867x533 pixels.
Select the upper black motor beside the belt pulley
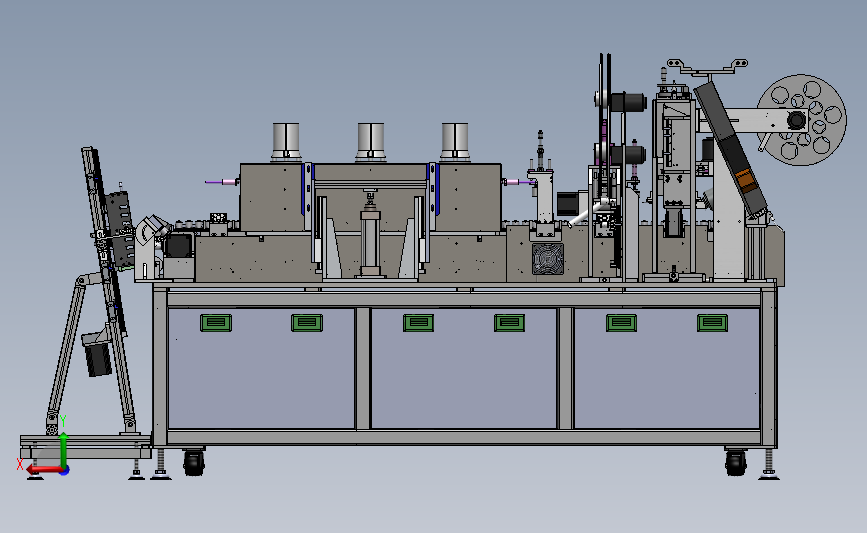point(628,102)
